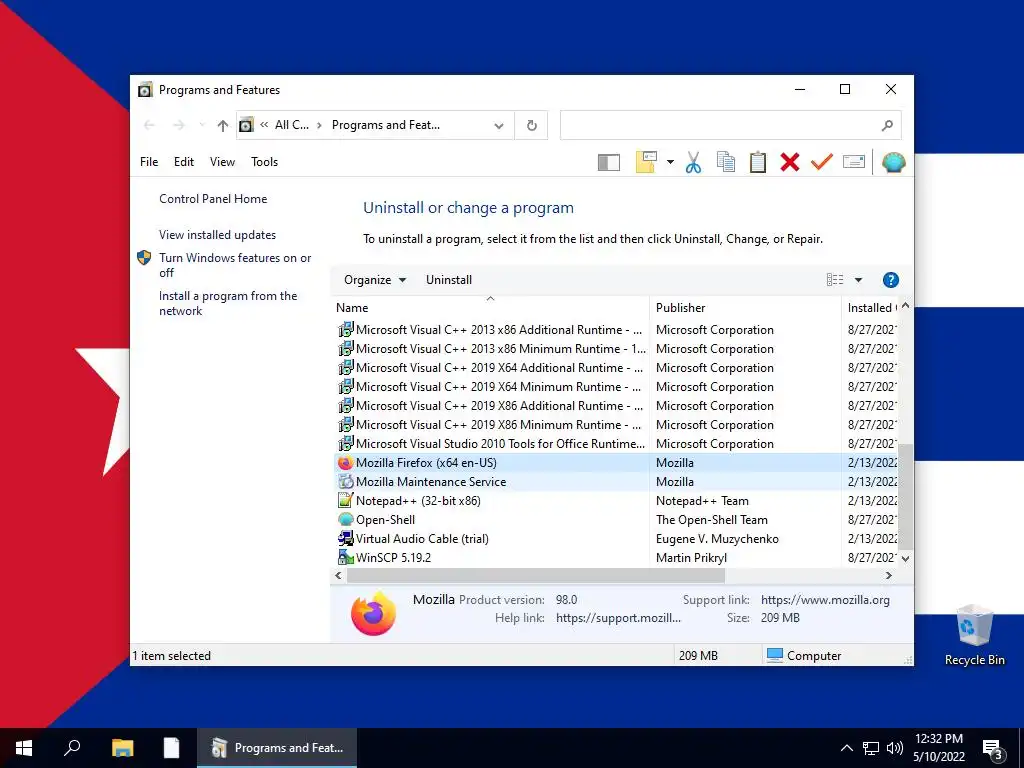Viewport: 1024px width, 768px height.
Task: Click the navigation pane toggle icon in toolbar
Action: point(609,162)
